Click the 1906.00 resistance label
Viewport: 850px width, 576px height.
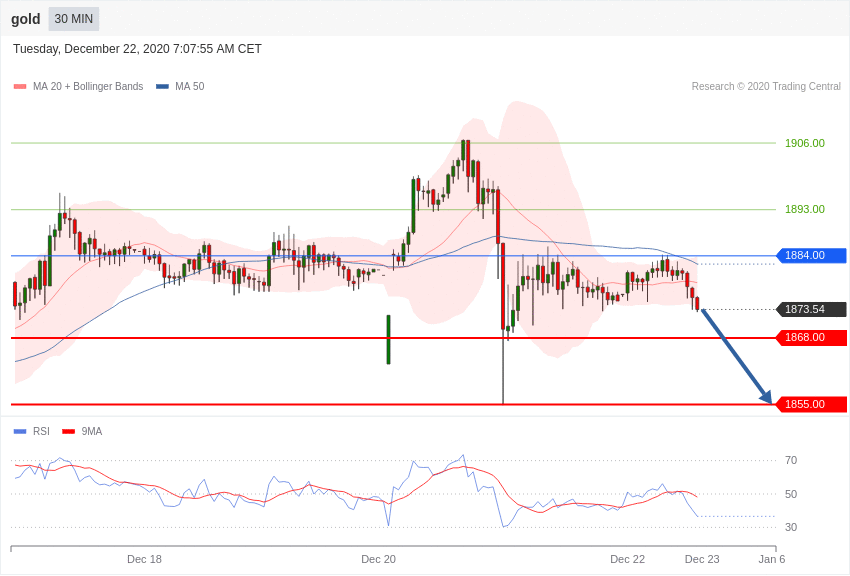[805, 143]
